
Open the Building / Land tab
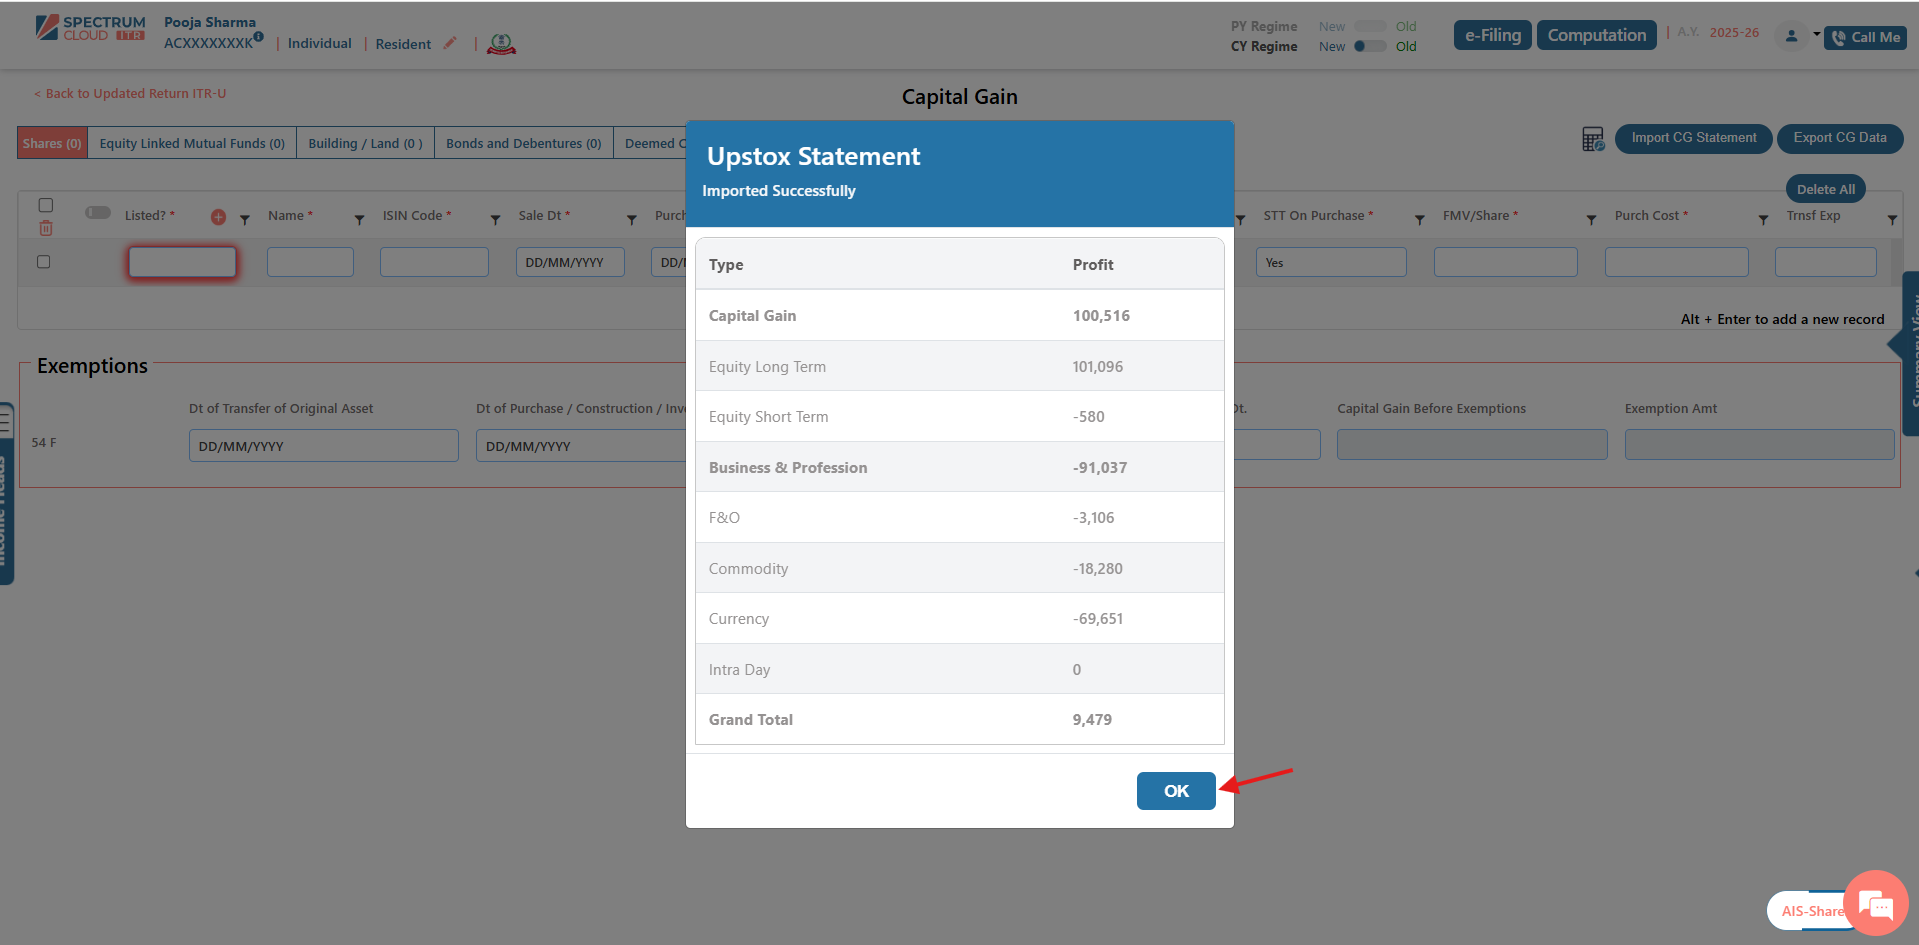click(365, 143)
